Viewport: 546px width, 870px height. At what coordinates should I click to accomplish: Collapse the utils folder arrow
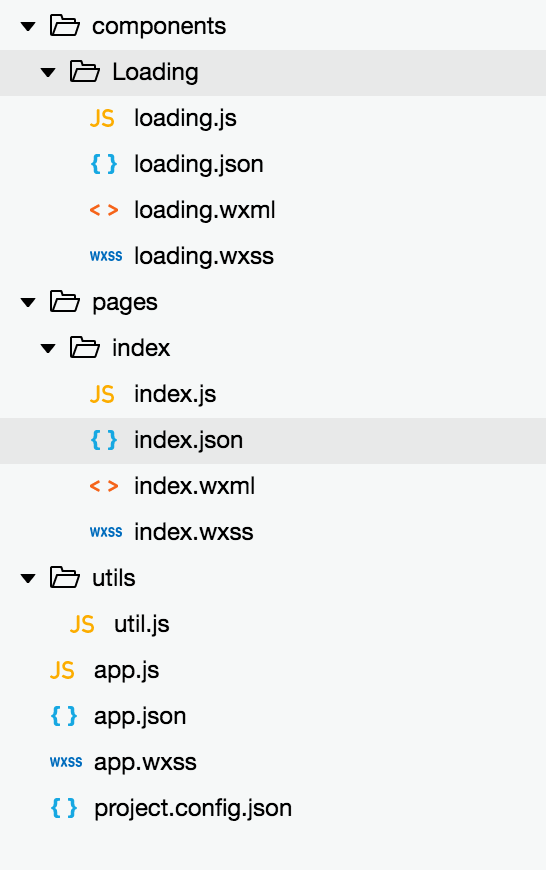[x=28, y=578]
